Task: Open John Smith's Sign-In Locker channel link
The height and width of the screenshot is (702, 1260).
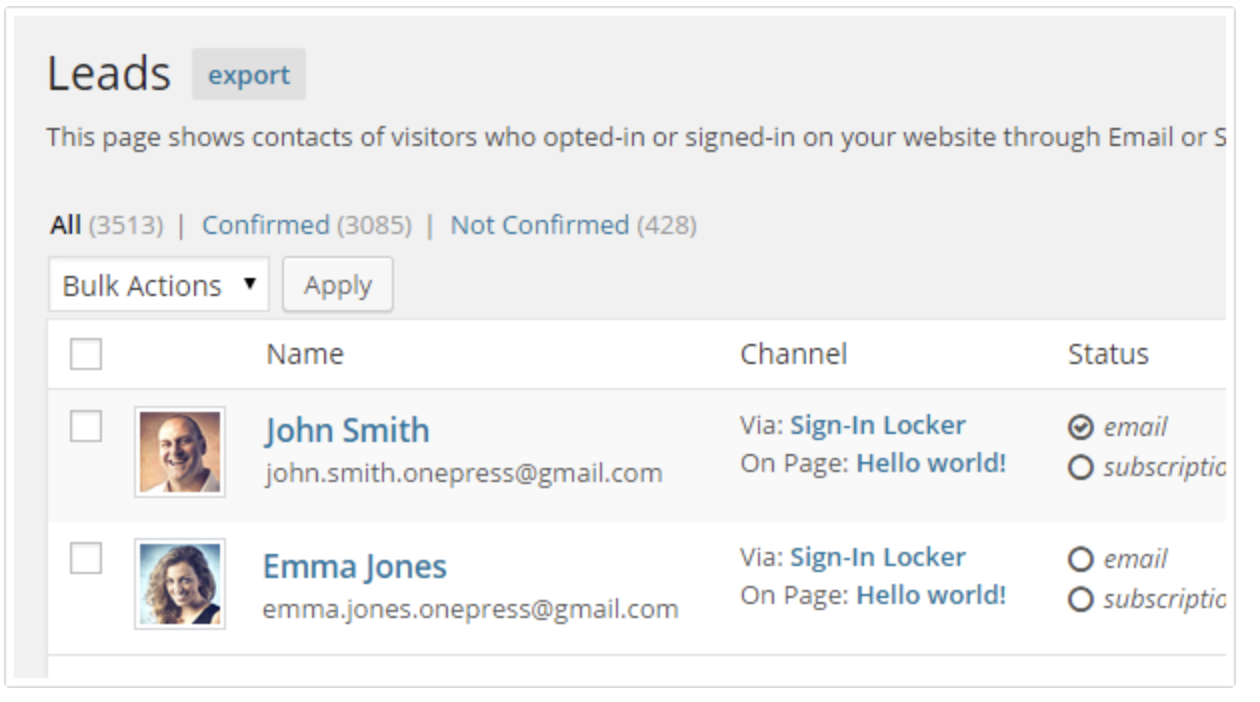Action: click(x=878, y=425)
